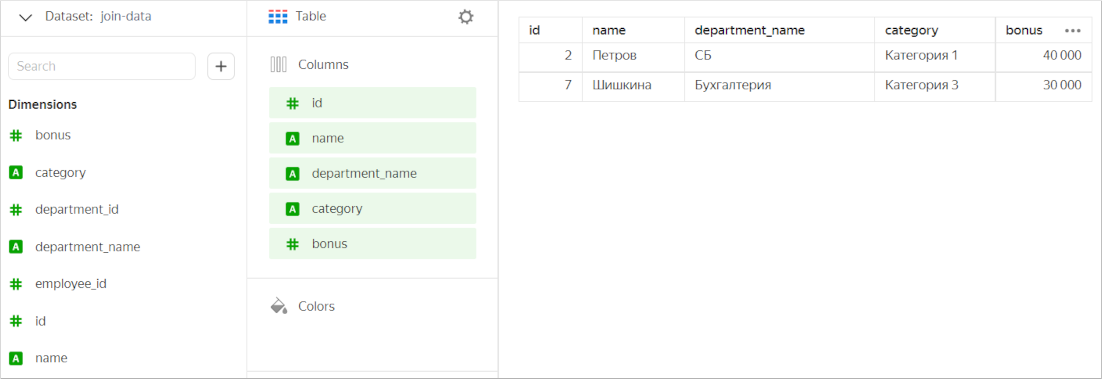Click the hash icon of bonus dimension

click(x=16, y=136)
